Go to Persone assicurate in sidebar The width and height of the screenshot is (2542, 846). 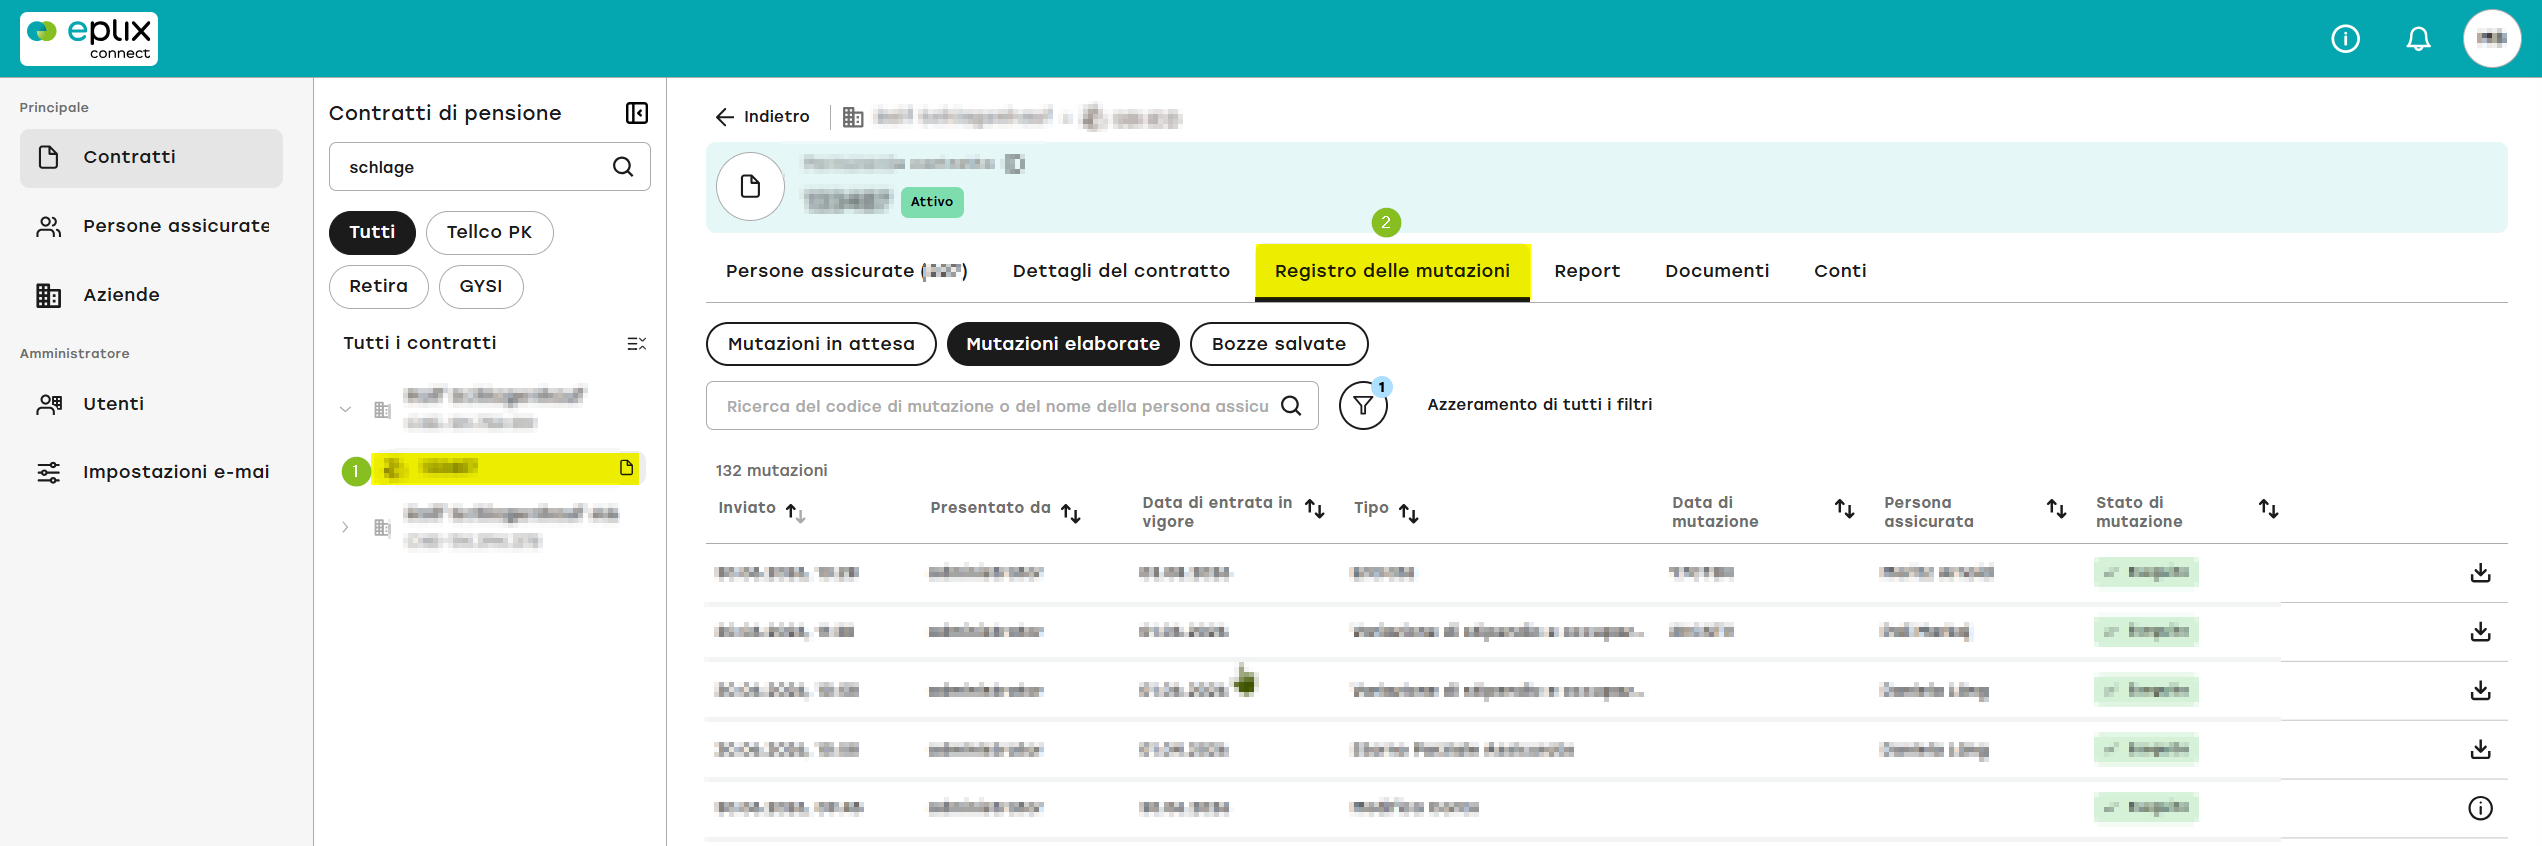(151, 227)
